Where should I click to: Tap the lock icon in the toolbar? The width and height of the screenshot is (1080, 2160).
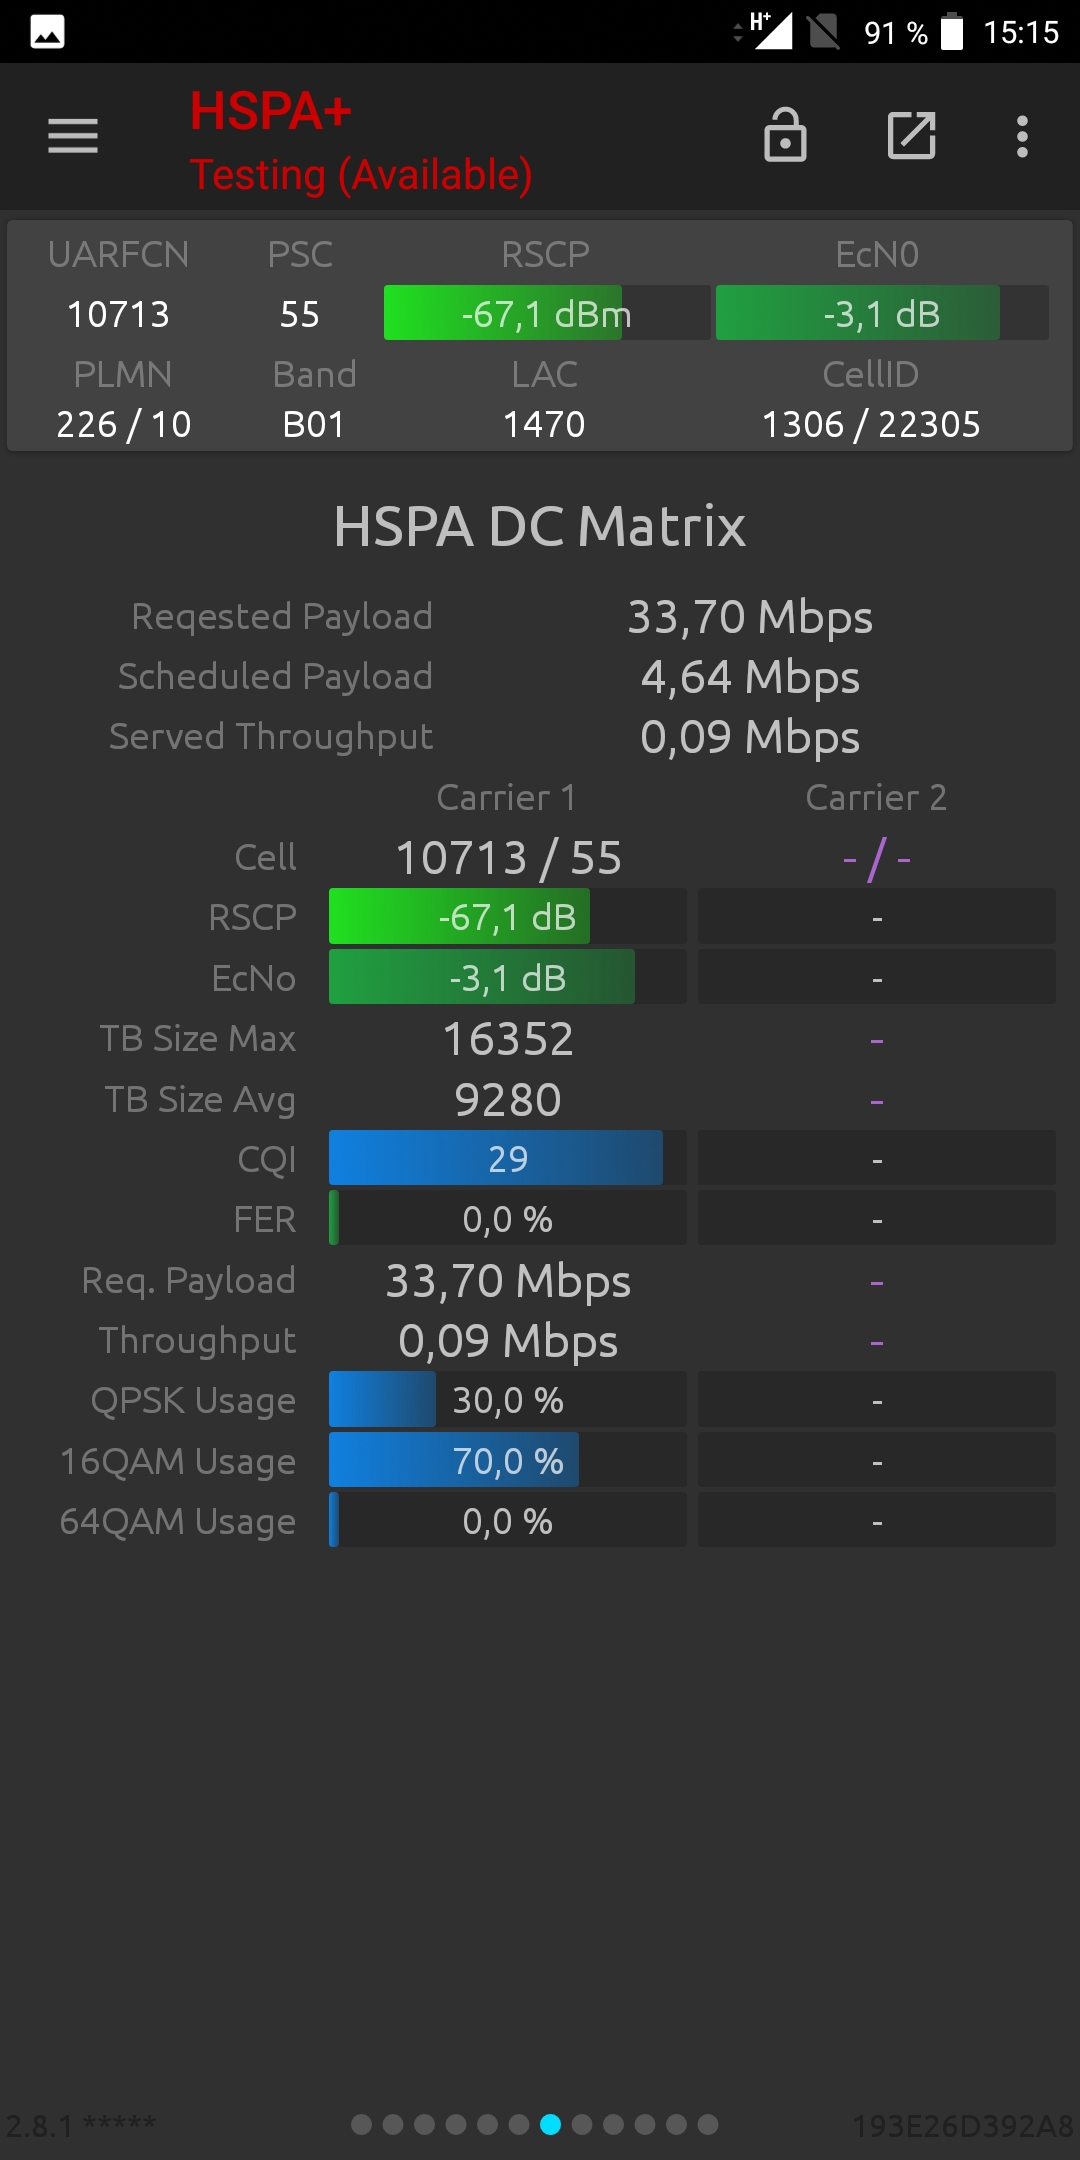click(785, 135)
